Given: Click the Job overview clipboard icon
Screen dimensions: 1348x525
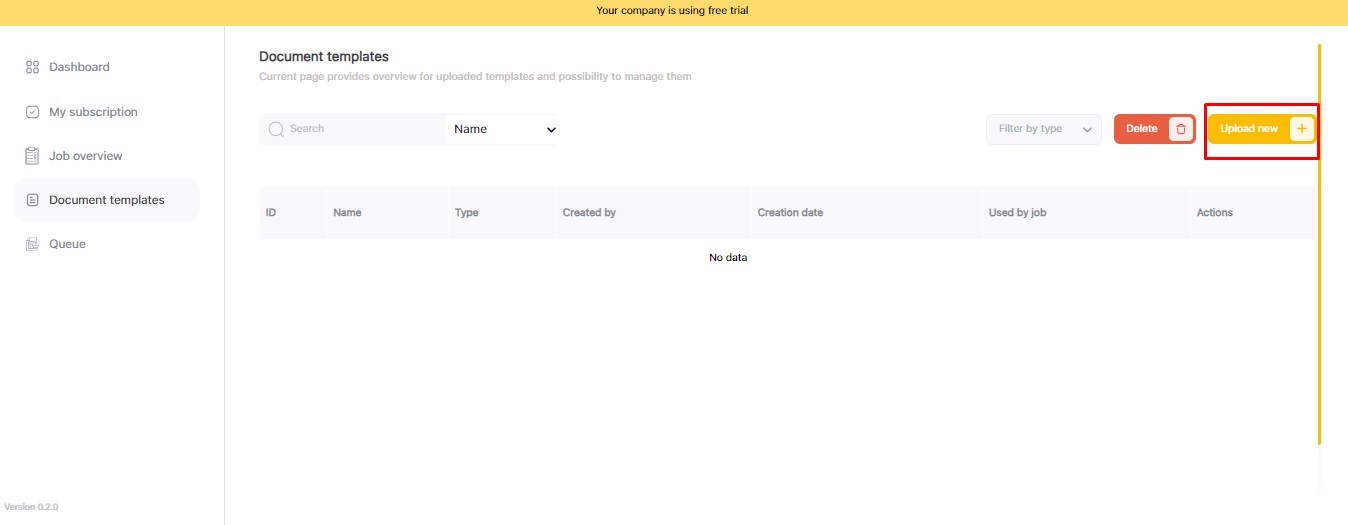Looking at the screenshot, I should click(x=32, y=156).
